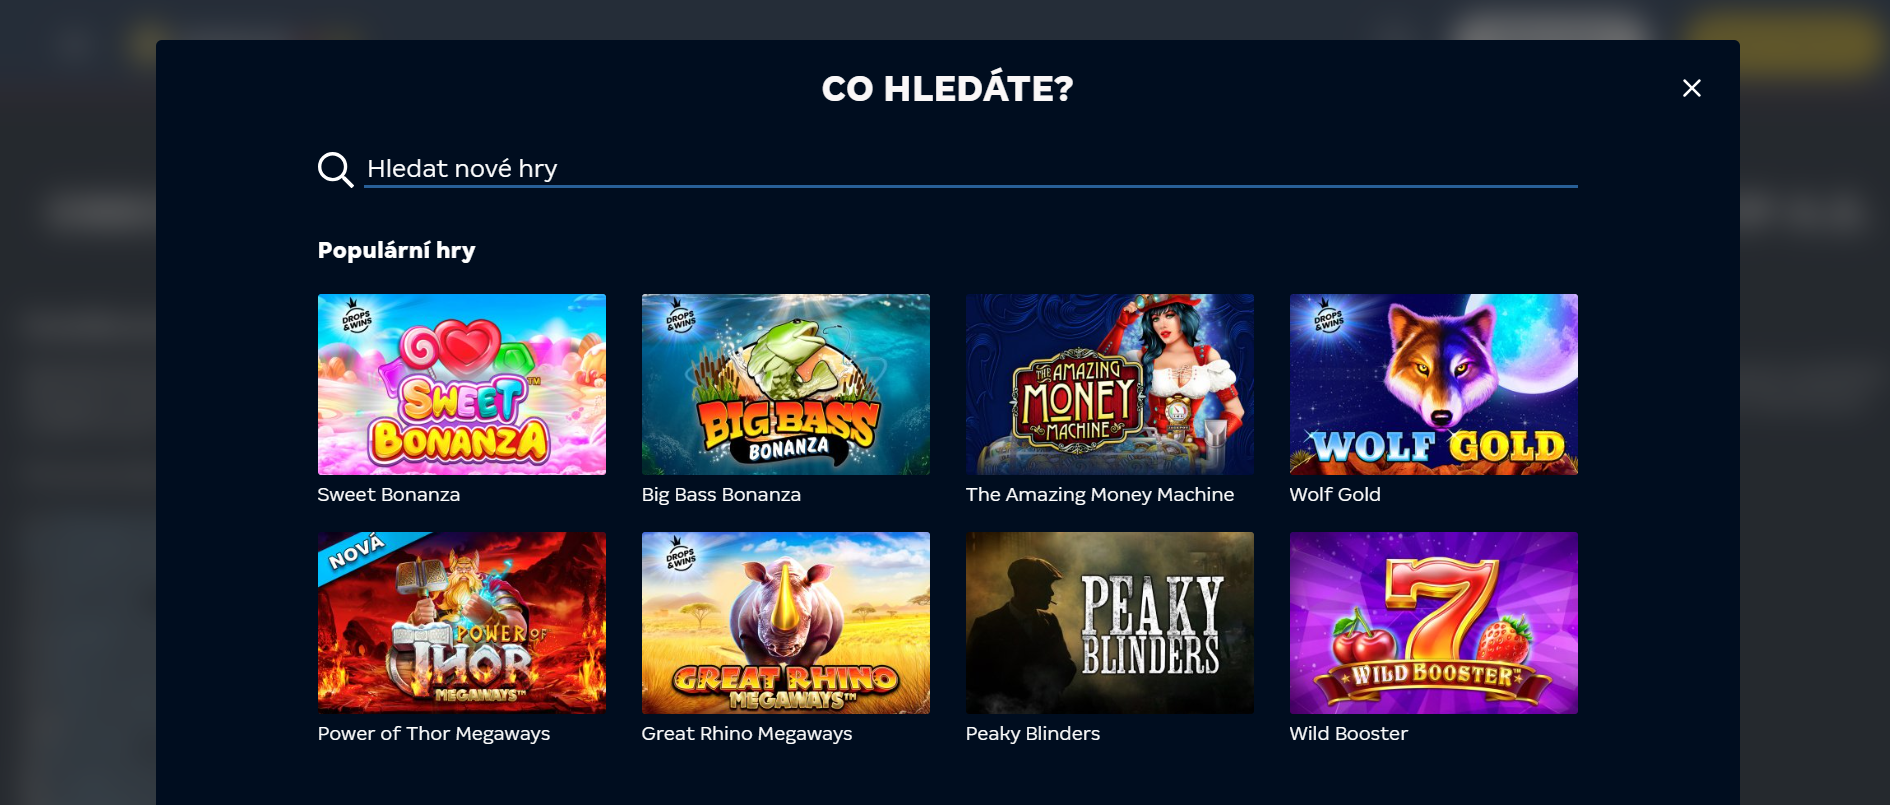Click the magnifying glass search icon

coord(335,169)
